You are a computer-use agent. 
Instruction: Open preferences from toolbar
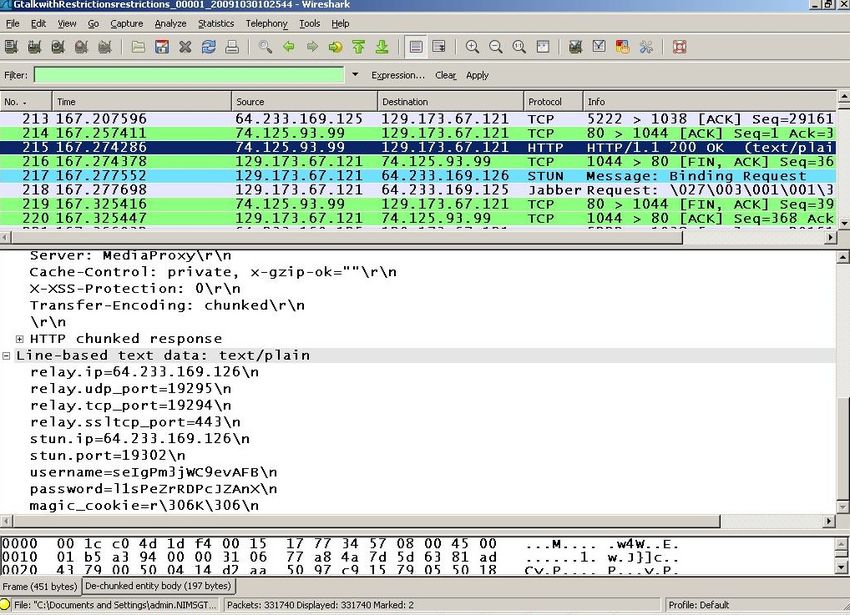coord(646,47)
